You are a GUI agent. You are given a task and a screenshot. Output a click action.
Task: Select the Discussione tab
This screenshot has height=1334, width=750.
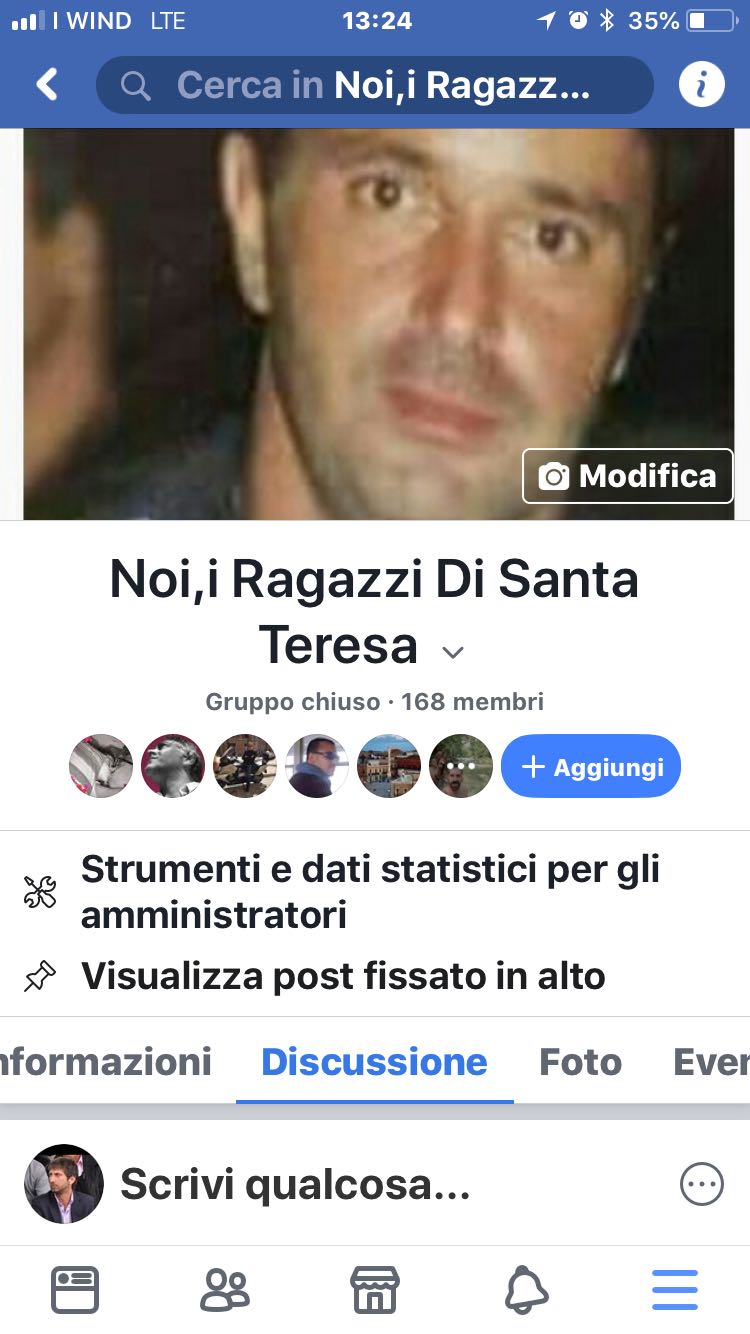[x=374, y=1061]
